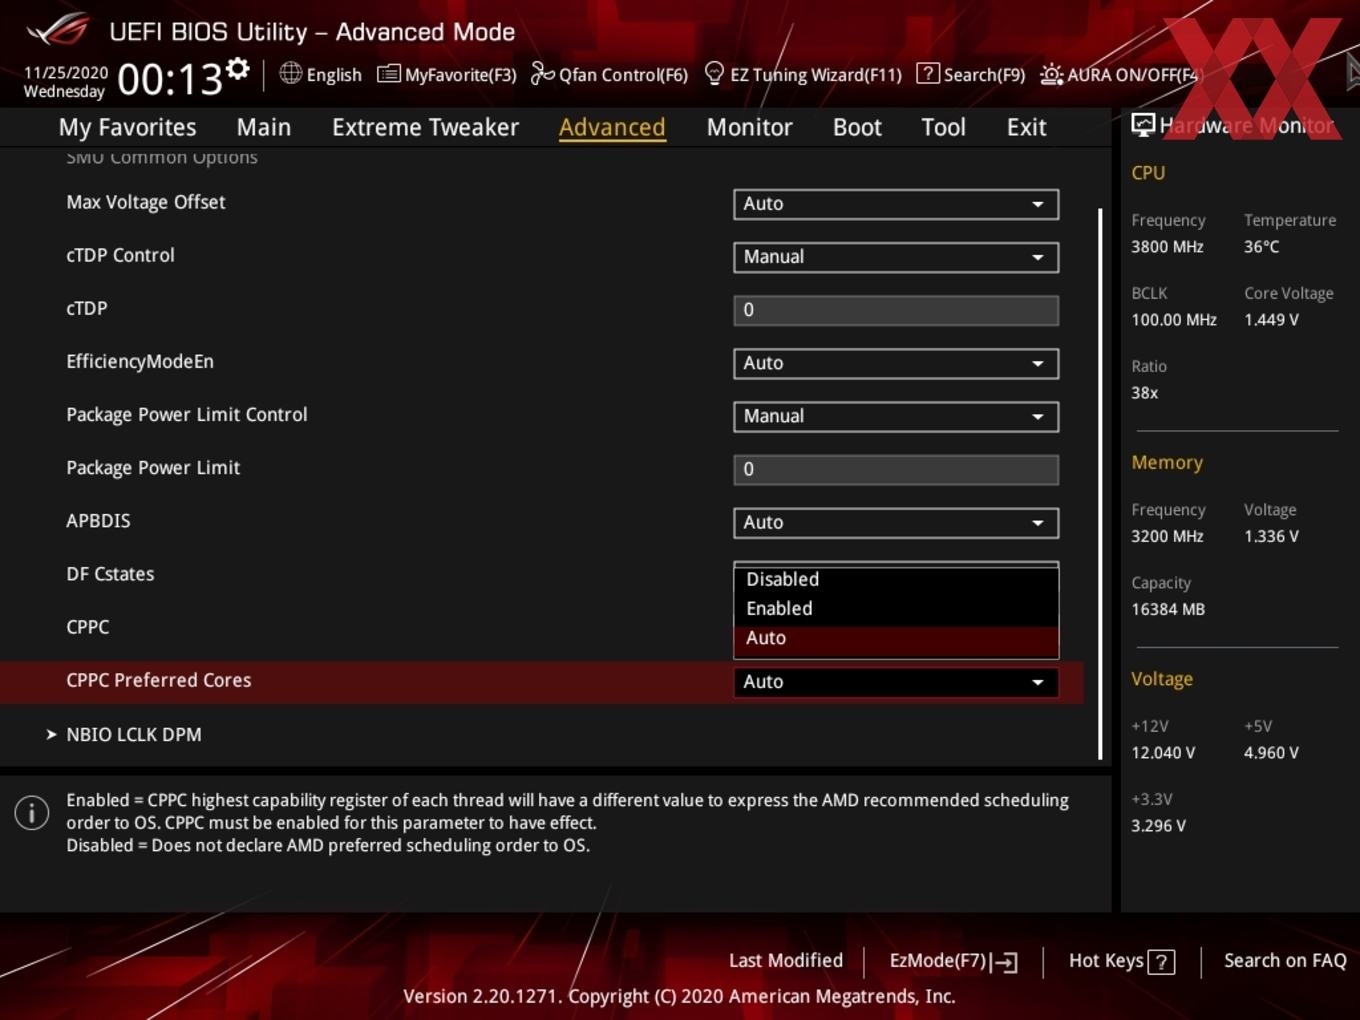Open Search(F9) question icon
Image resolution: width=1360 pixels, height=1020 pixels.
click(928, 73)
